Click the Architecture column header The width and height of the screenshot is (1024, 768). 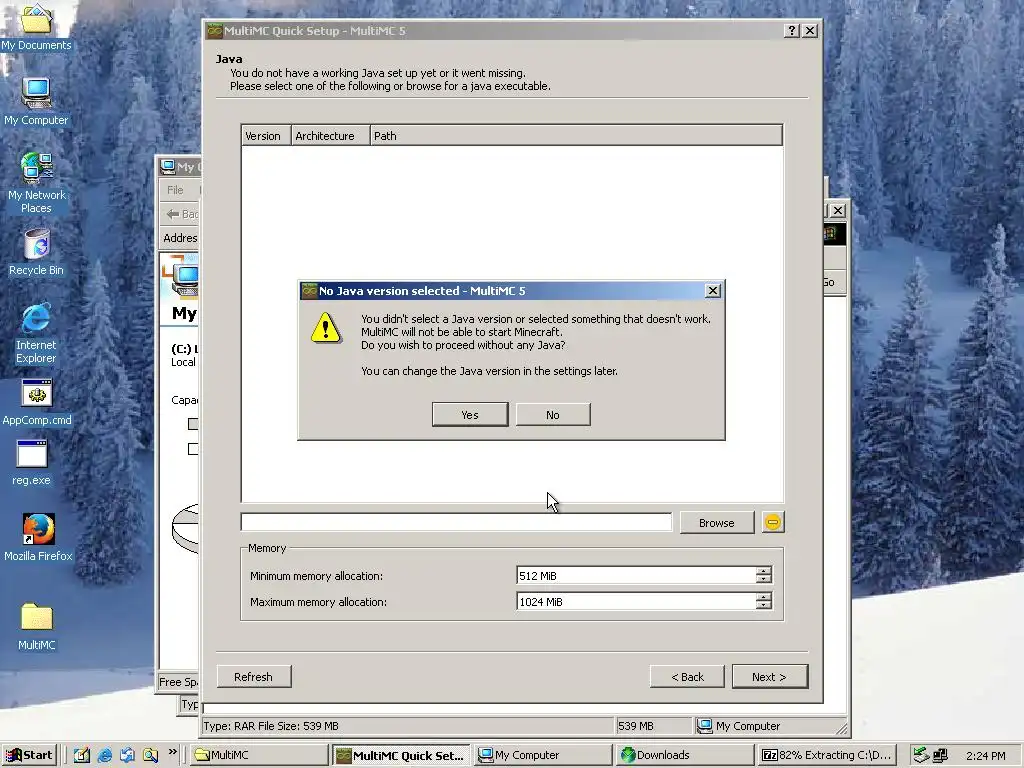coord(330,136)
